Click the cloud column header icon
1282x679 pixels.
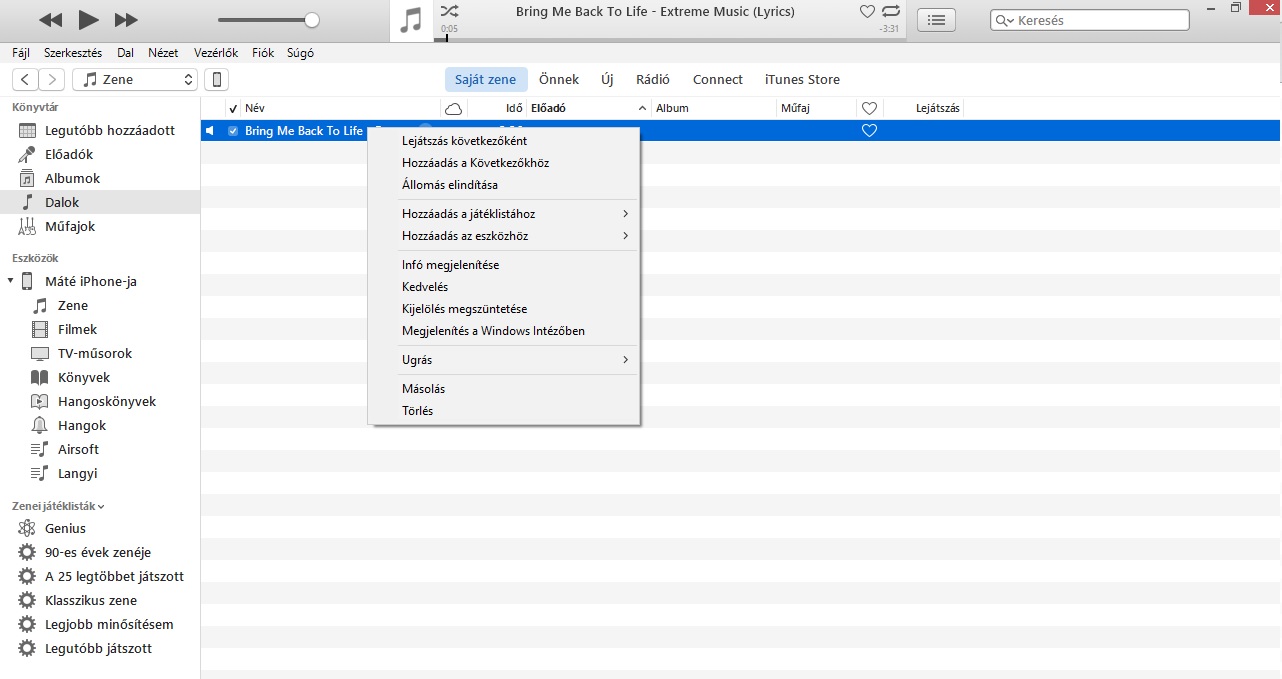454,108
